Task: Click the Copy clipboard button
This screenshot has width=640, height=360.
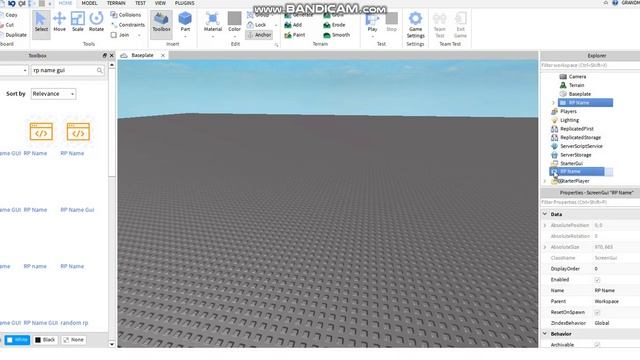Action: tap(9, 15)
